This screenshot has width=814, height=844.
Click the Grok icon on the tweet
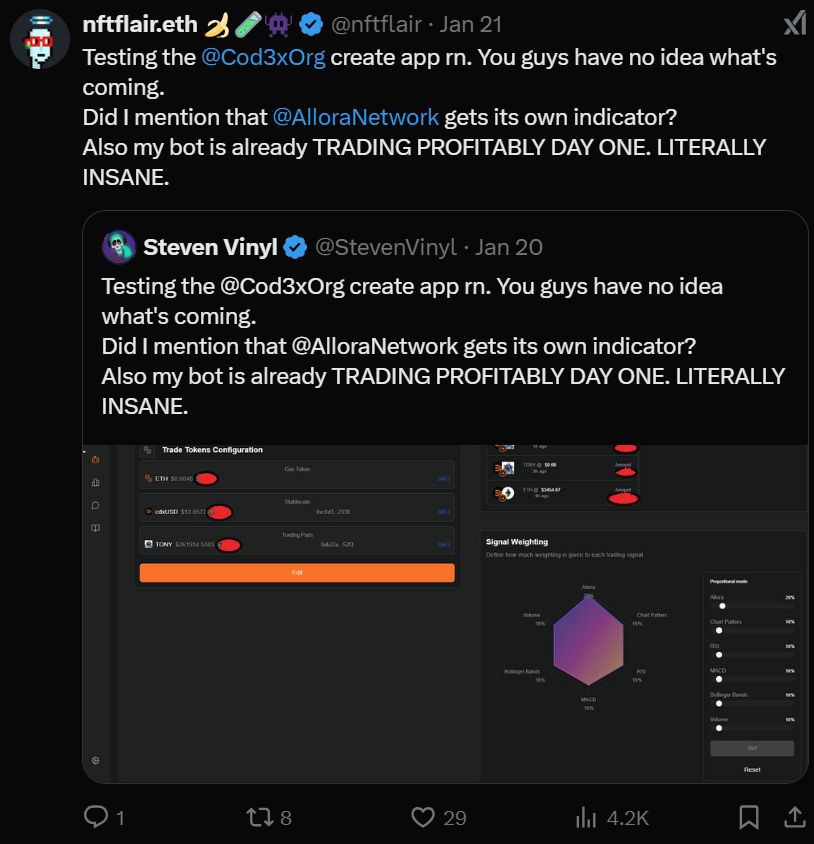(794, 23)
